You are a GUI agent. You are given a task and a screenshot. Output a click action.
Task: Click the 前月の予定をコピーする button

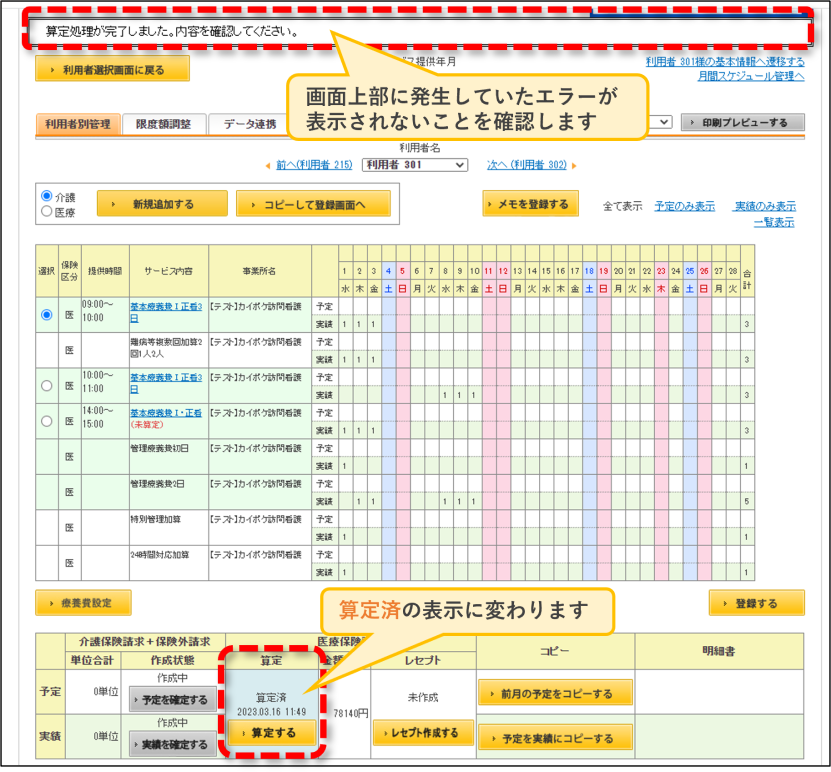pyautogui.click(x=555, y=693)
